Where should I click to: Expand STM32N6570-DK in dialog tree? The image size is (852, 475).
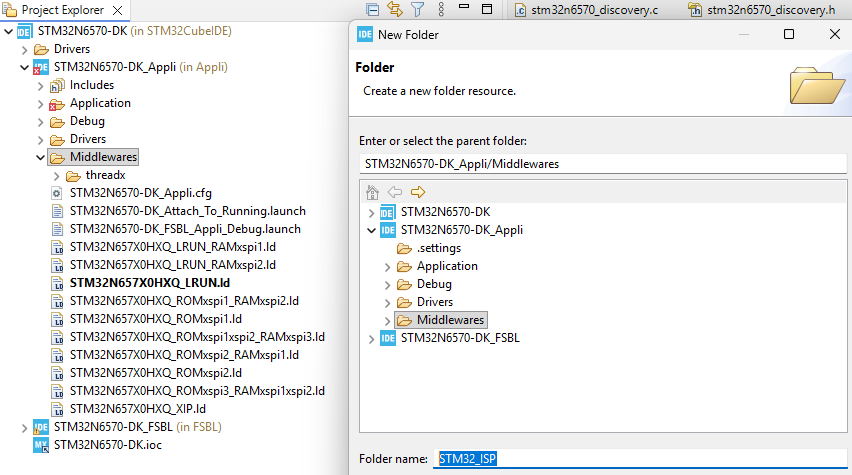coord(372,212)
